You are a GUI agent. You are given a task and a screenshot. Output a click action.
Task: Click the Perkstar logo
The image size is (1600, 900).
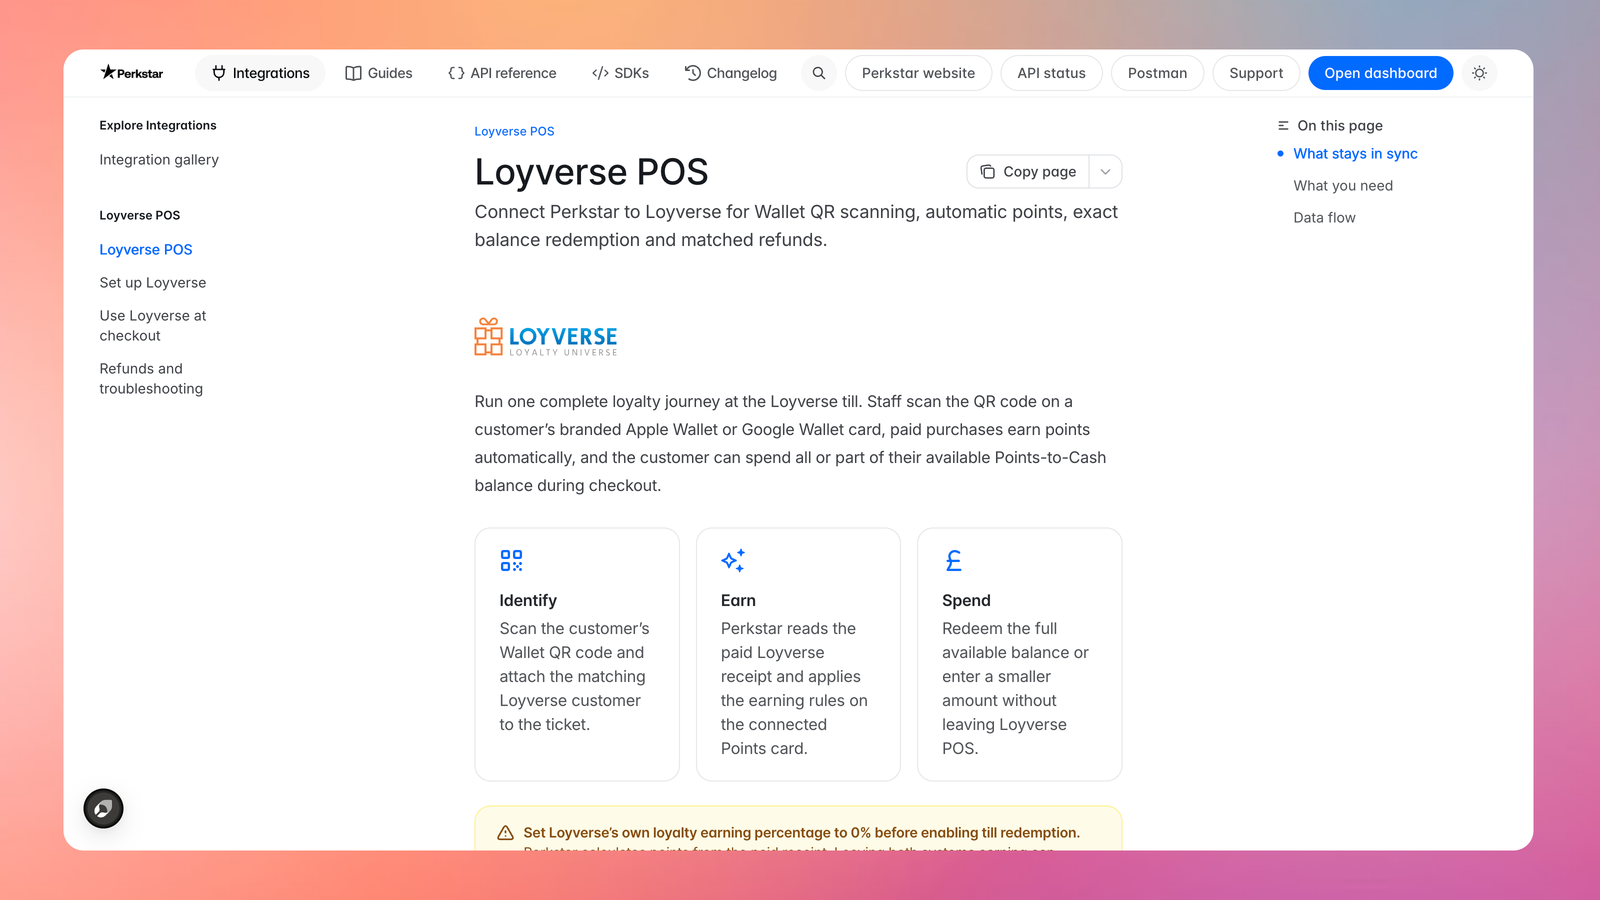(x=131, y=73)
